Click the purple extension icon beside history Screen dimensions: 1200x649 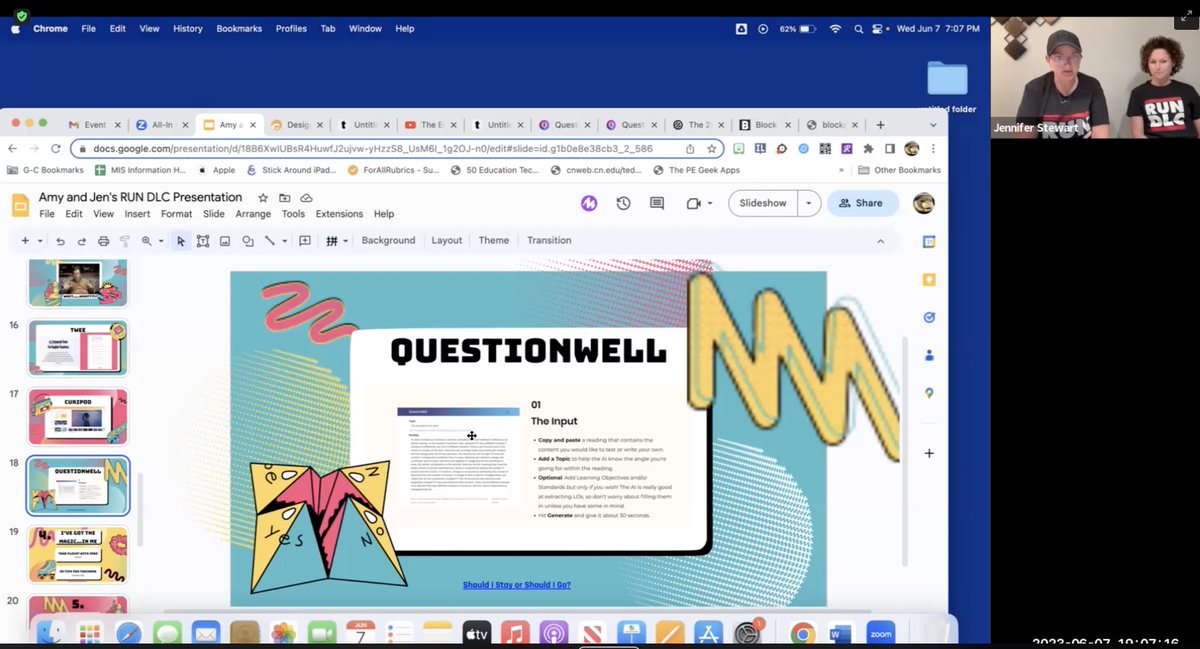[x=589, y=203]
